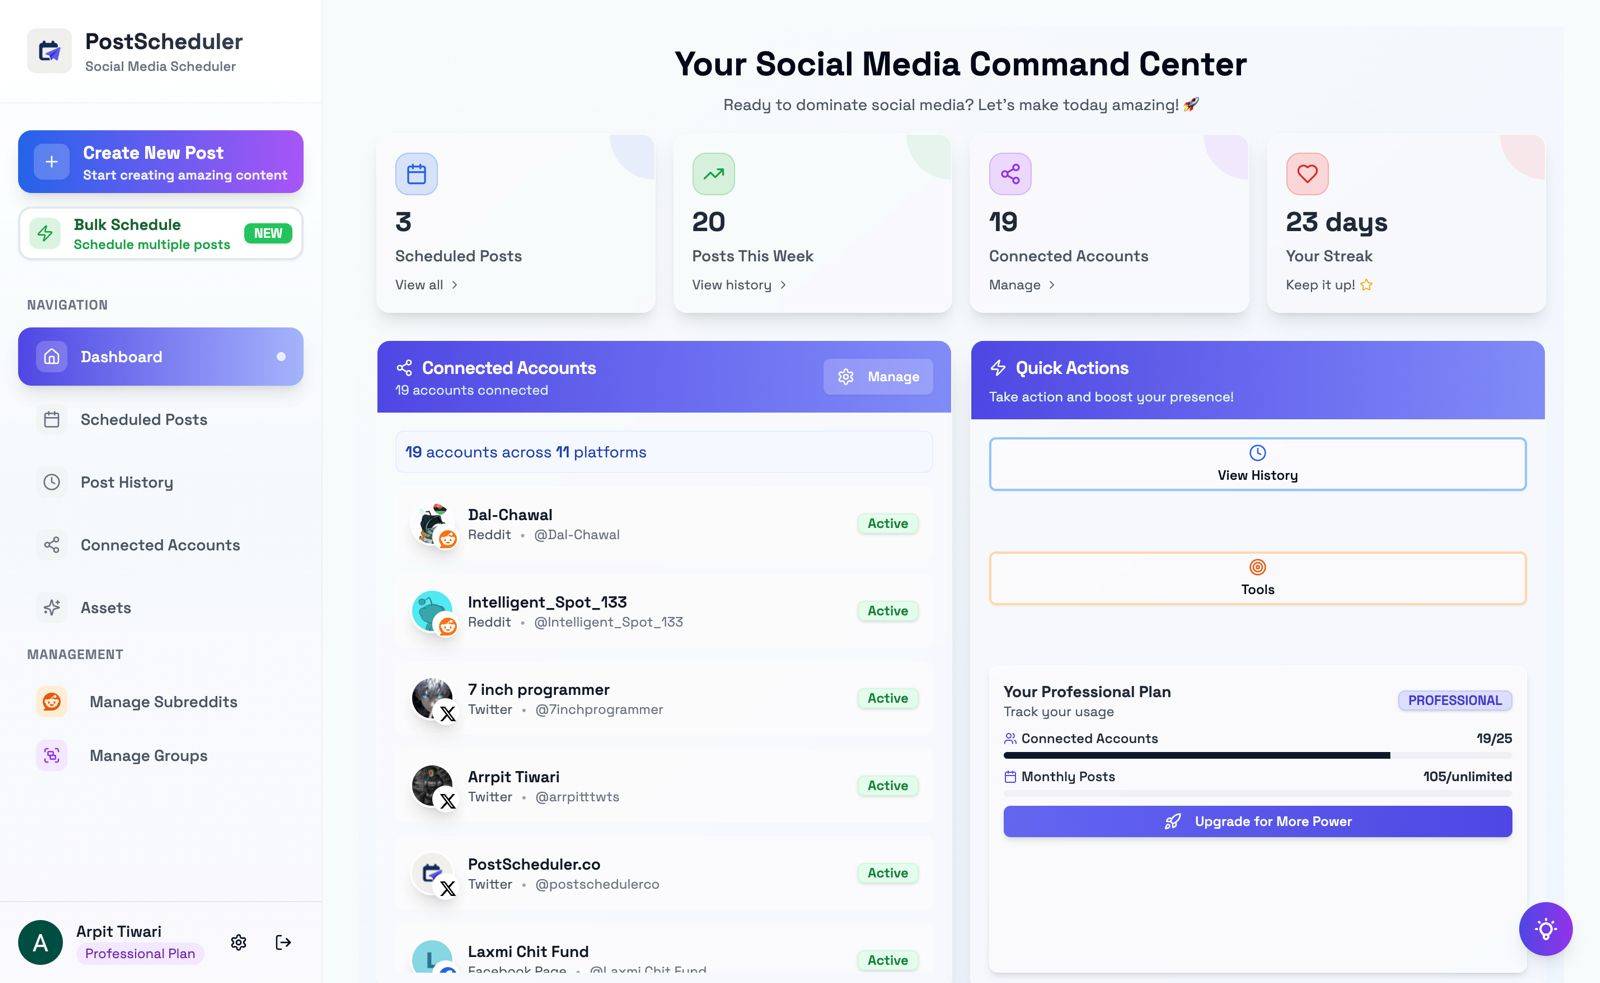The image size is (1600, 983).
Task: Click the heart icon on Streak card
Action: 1307,174
